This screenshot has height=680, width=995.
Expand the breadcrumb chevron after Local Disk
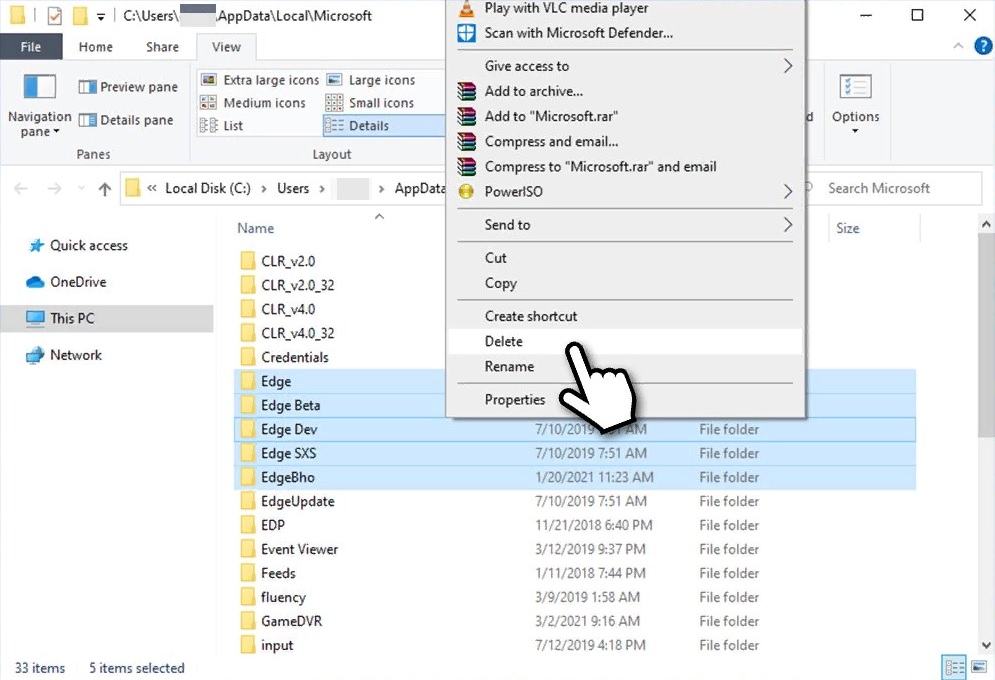(x=263, y=188)
